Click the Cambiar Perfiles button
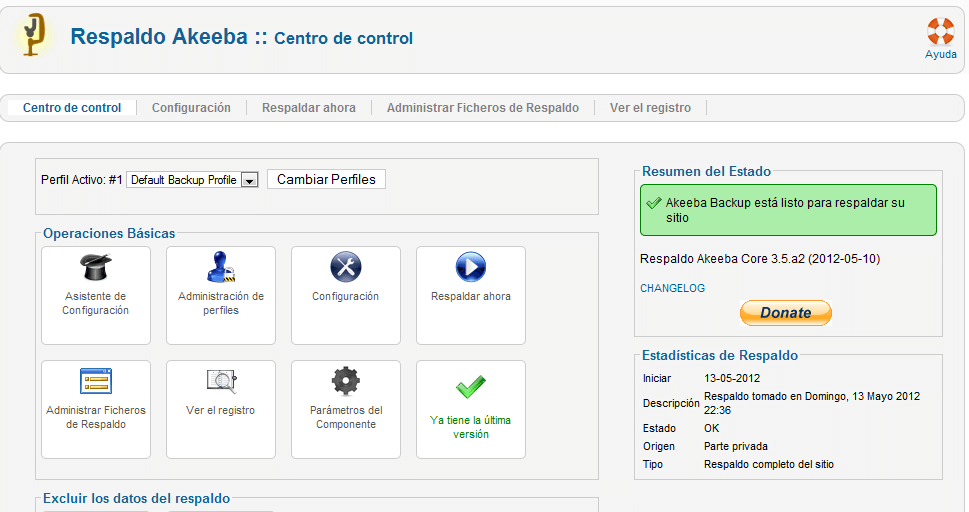969x512 pixels. (326, 179)
